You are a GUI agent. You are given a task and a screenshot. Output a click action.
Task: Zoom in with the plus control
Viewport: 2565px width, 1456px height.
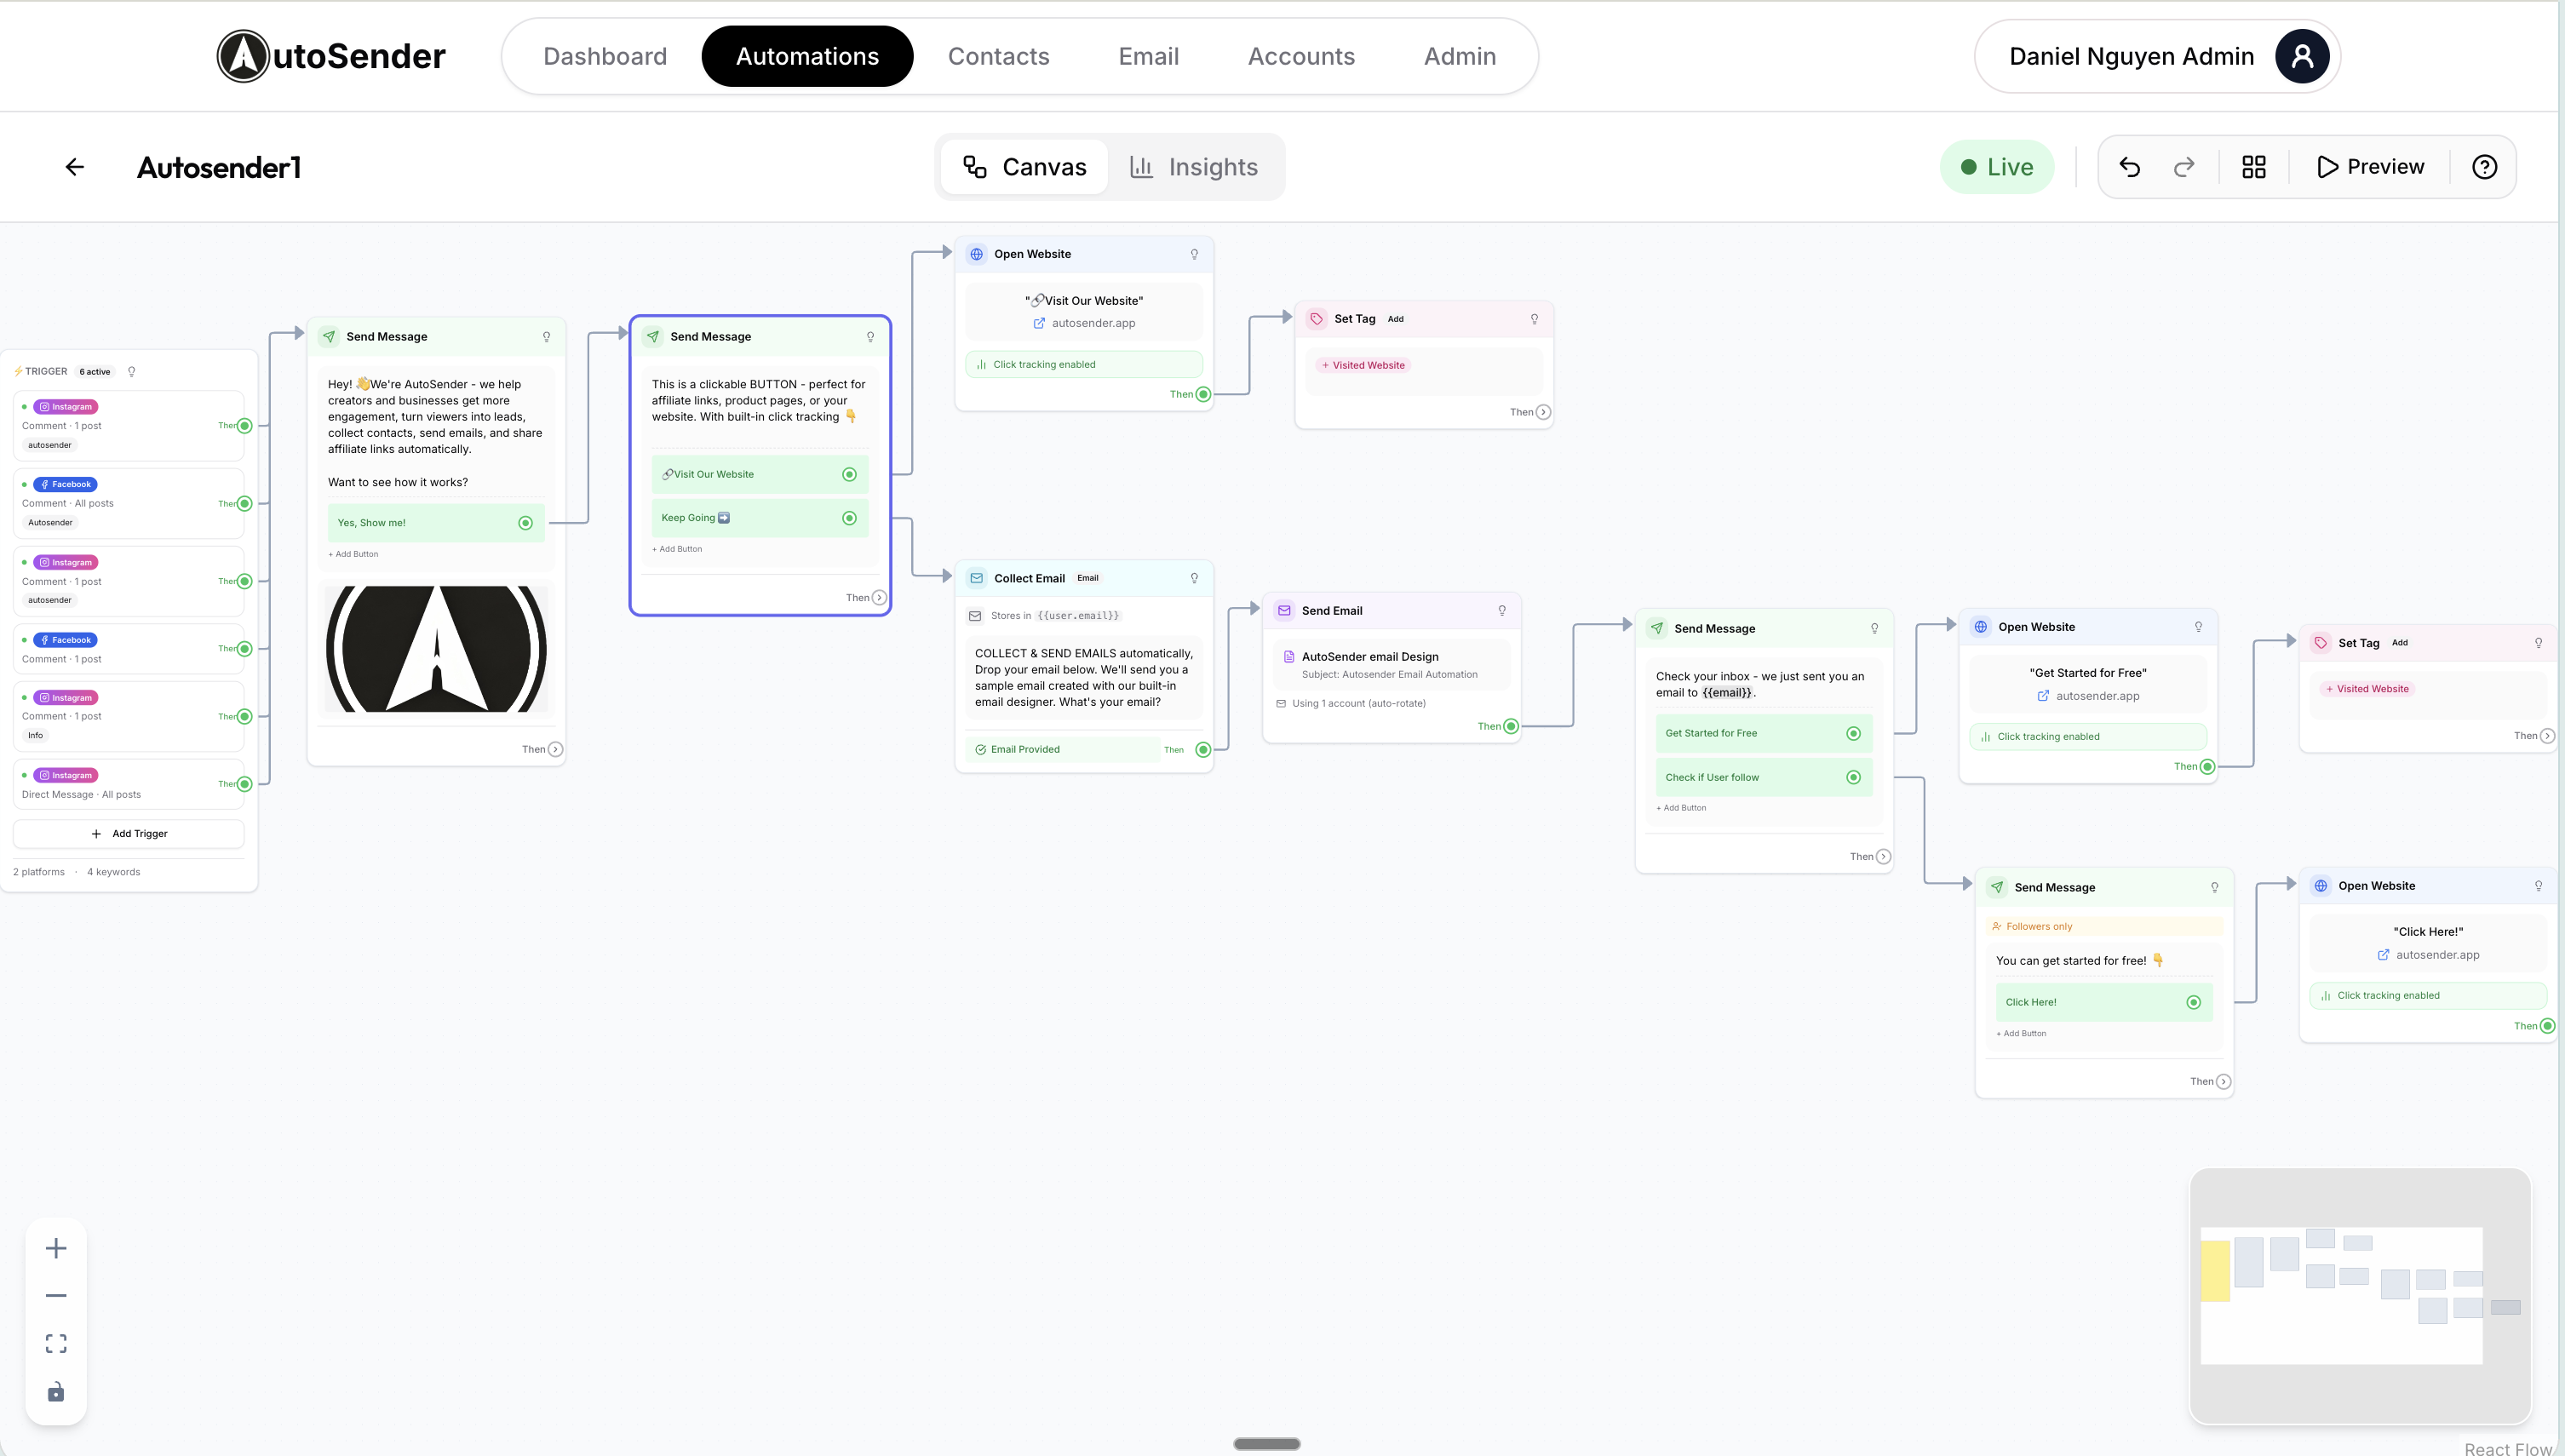[56, 1248]
